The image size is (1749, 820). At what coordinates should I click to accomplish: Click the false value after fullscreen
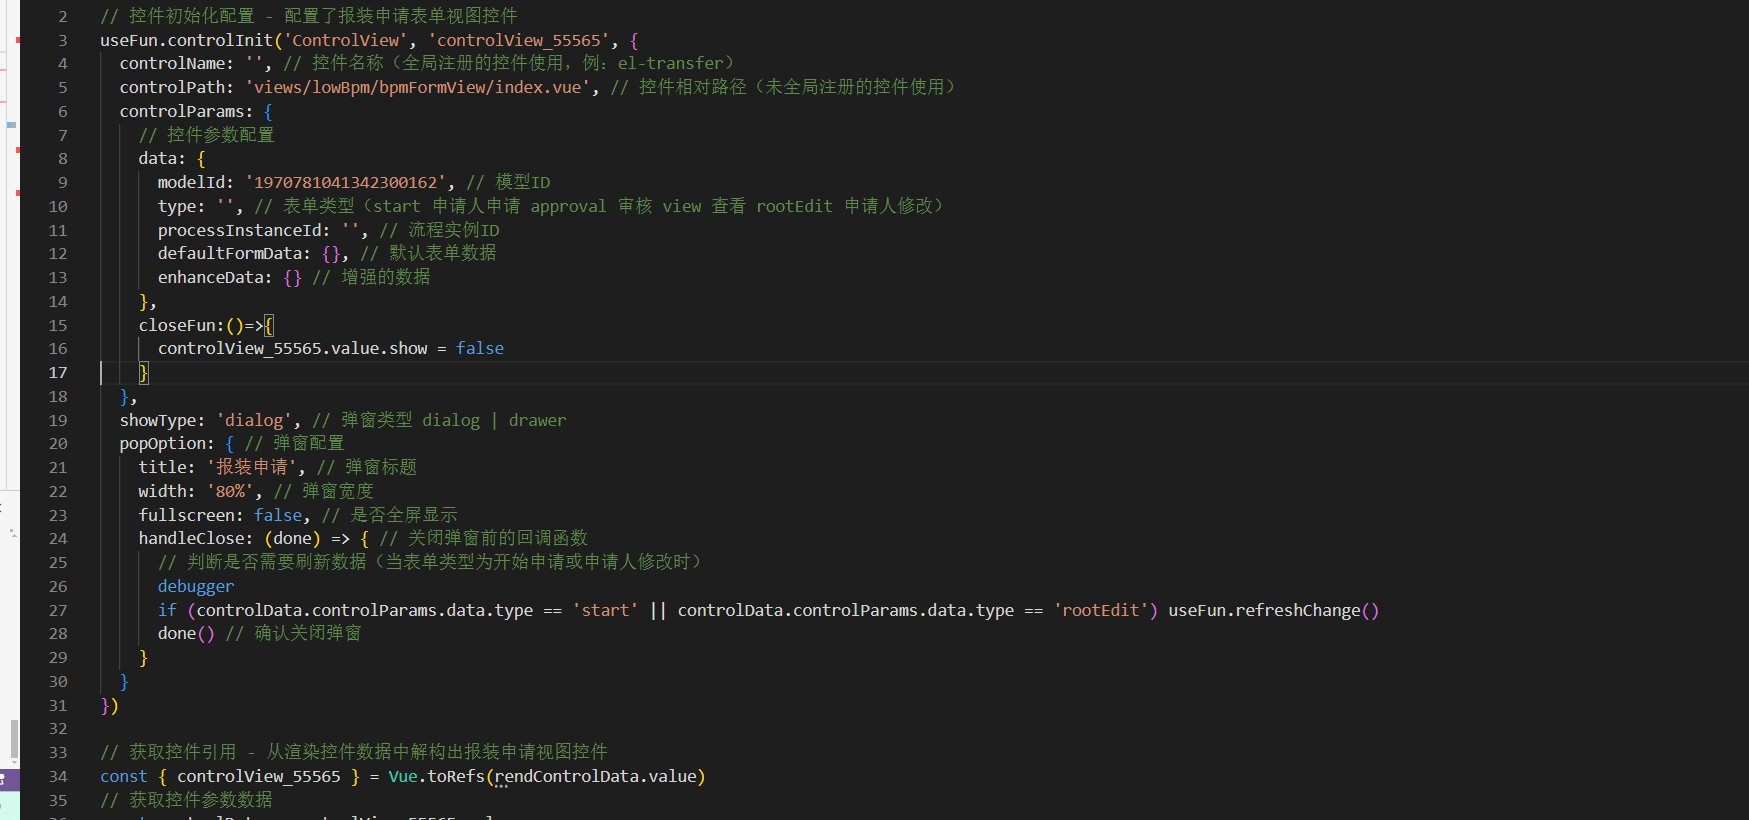[x=278, y=516]
